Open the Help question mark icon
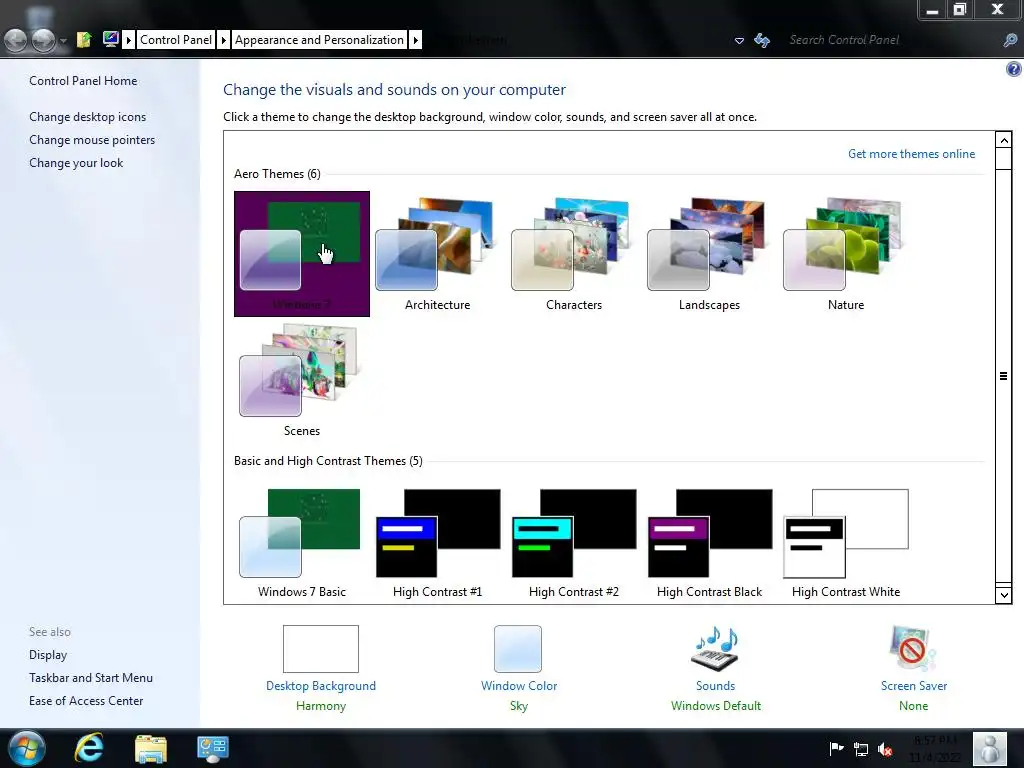Screen dimensions: 1024x768 1014,69
